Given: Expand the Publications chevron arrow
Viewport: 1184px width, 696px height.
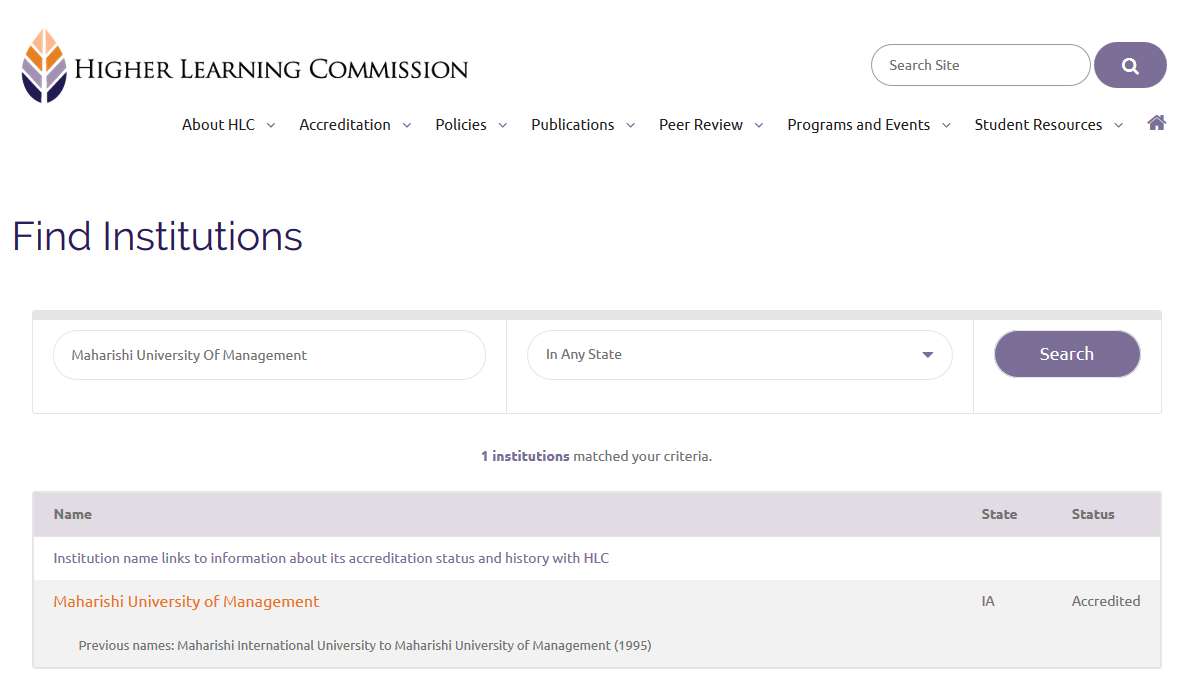Looking at the screenshot, I should [631, 125].
